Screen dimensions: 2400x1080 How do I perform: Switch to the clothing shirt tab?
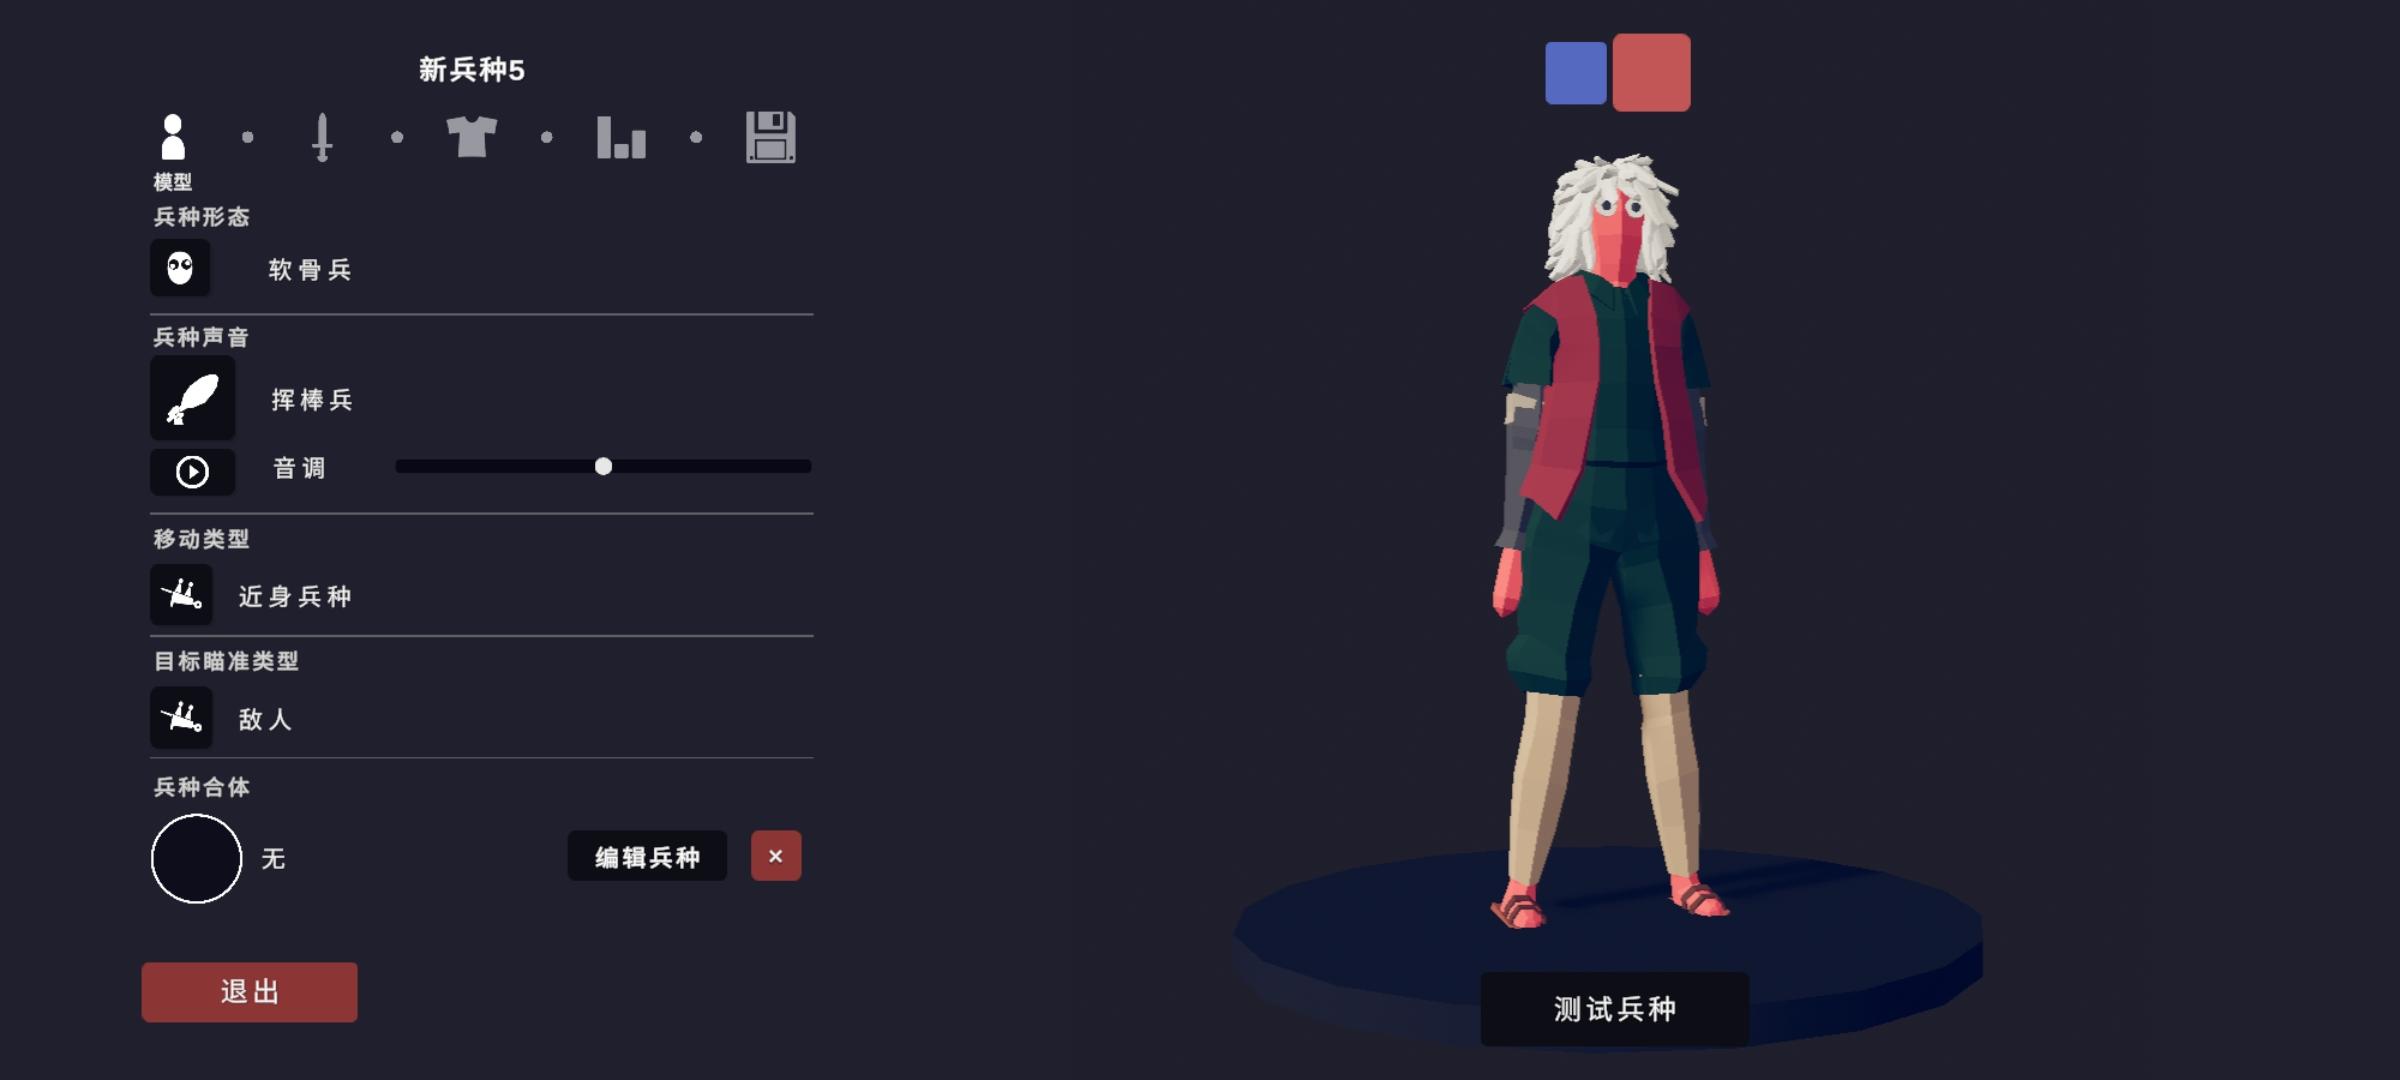pos(471,137)
